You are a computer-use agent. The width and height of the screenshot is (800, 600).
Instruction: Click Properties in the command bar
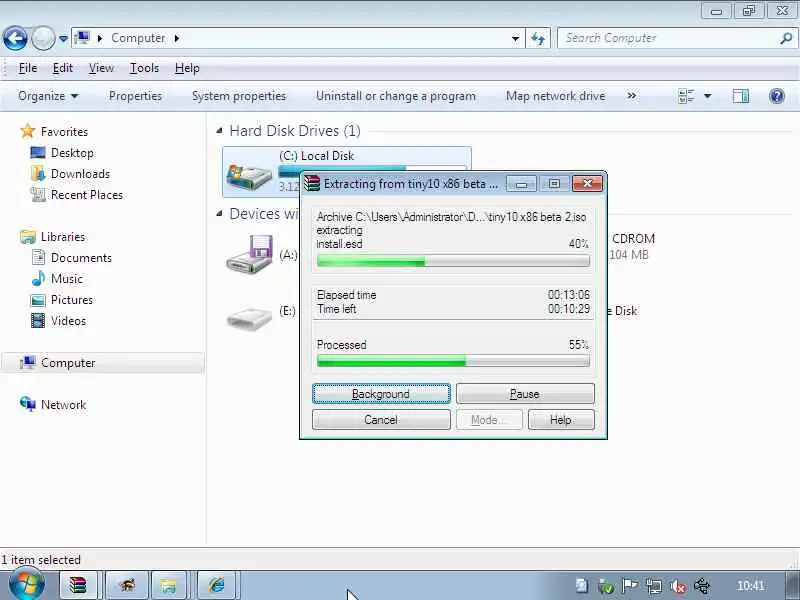click(x=135, y=96)
